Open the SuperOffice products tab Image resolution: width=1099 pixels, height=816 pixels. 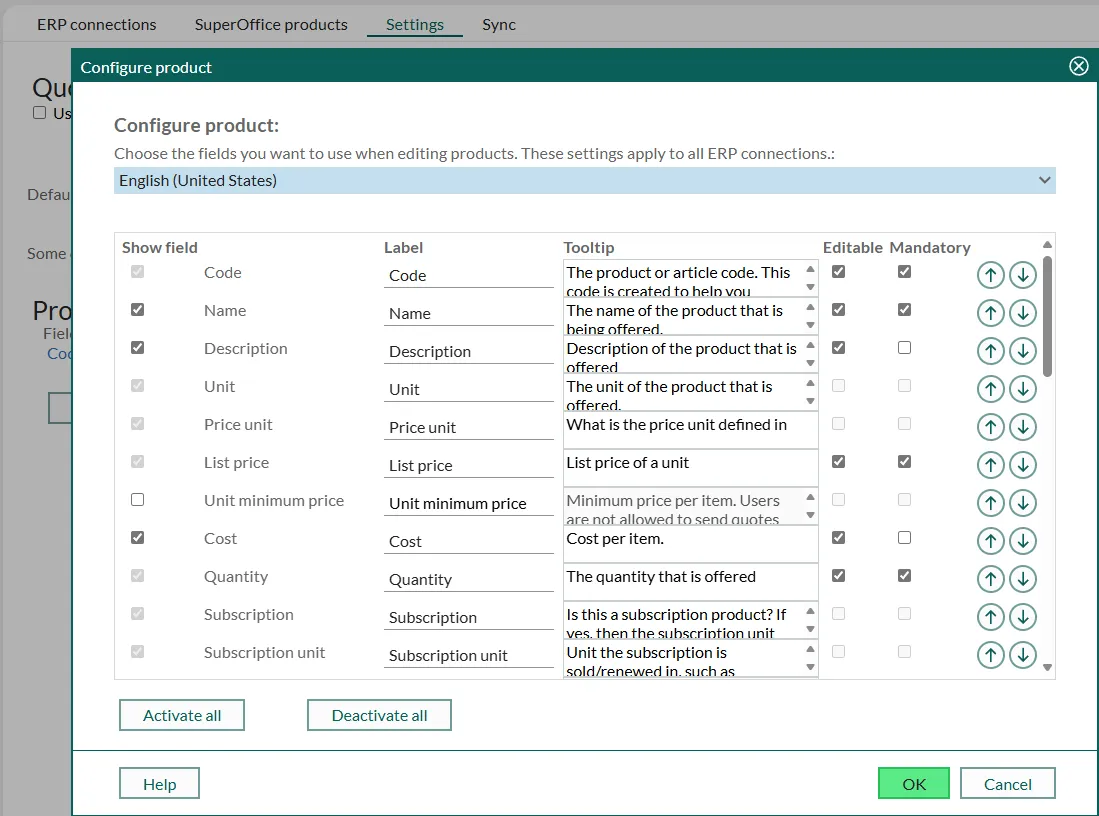271,24
